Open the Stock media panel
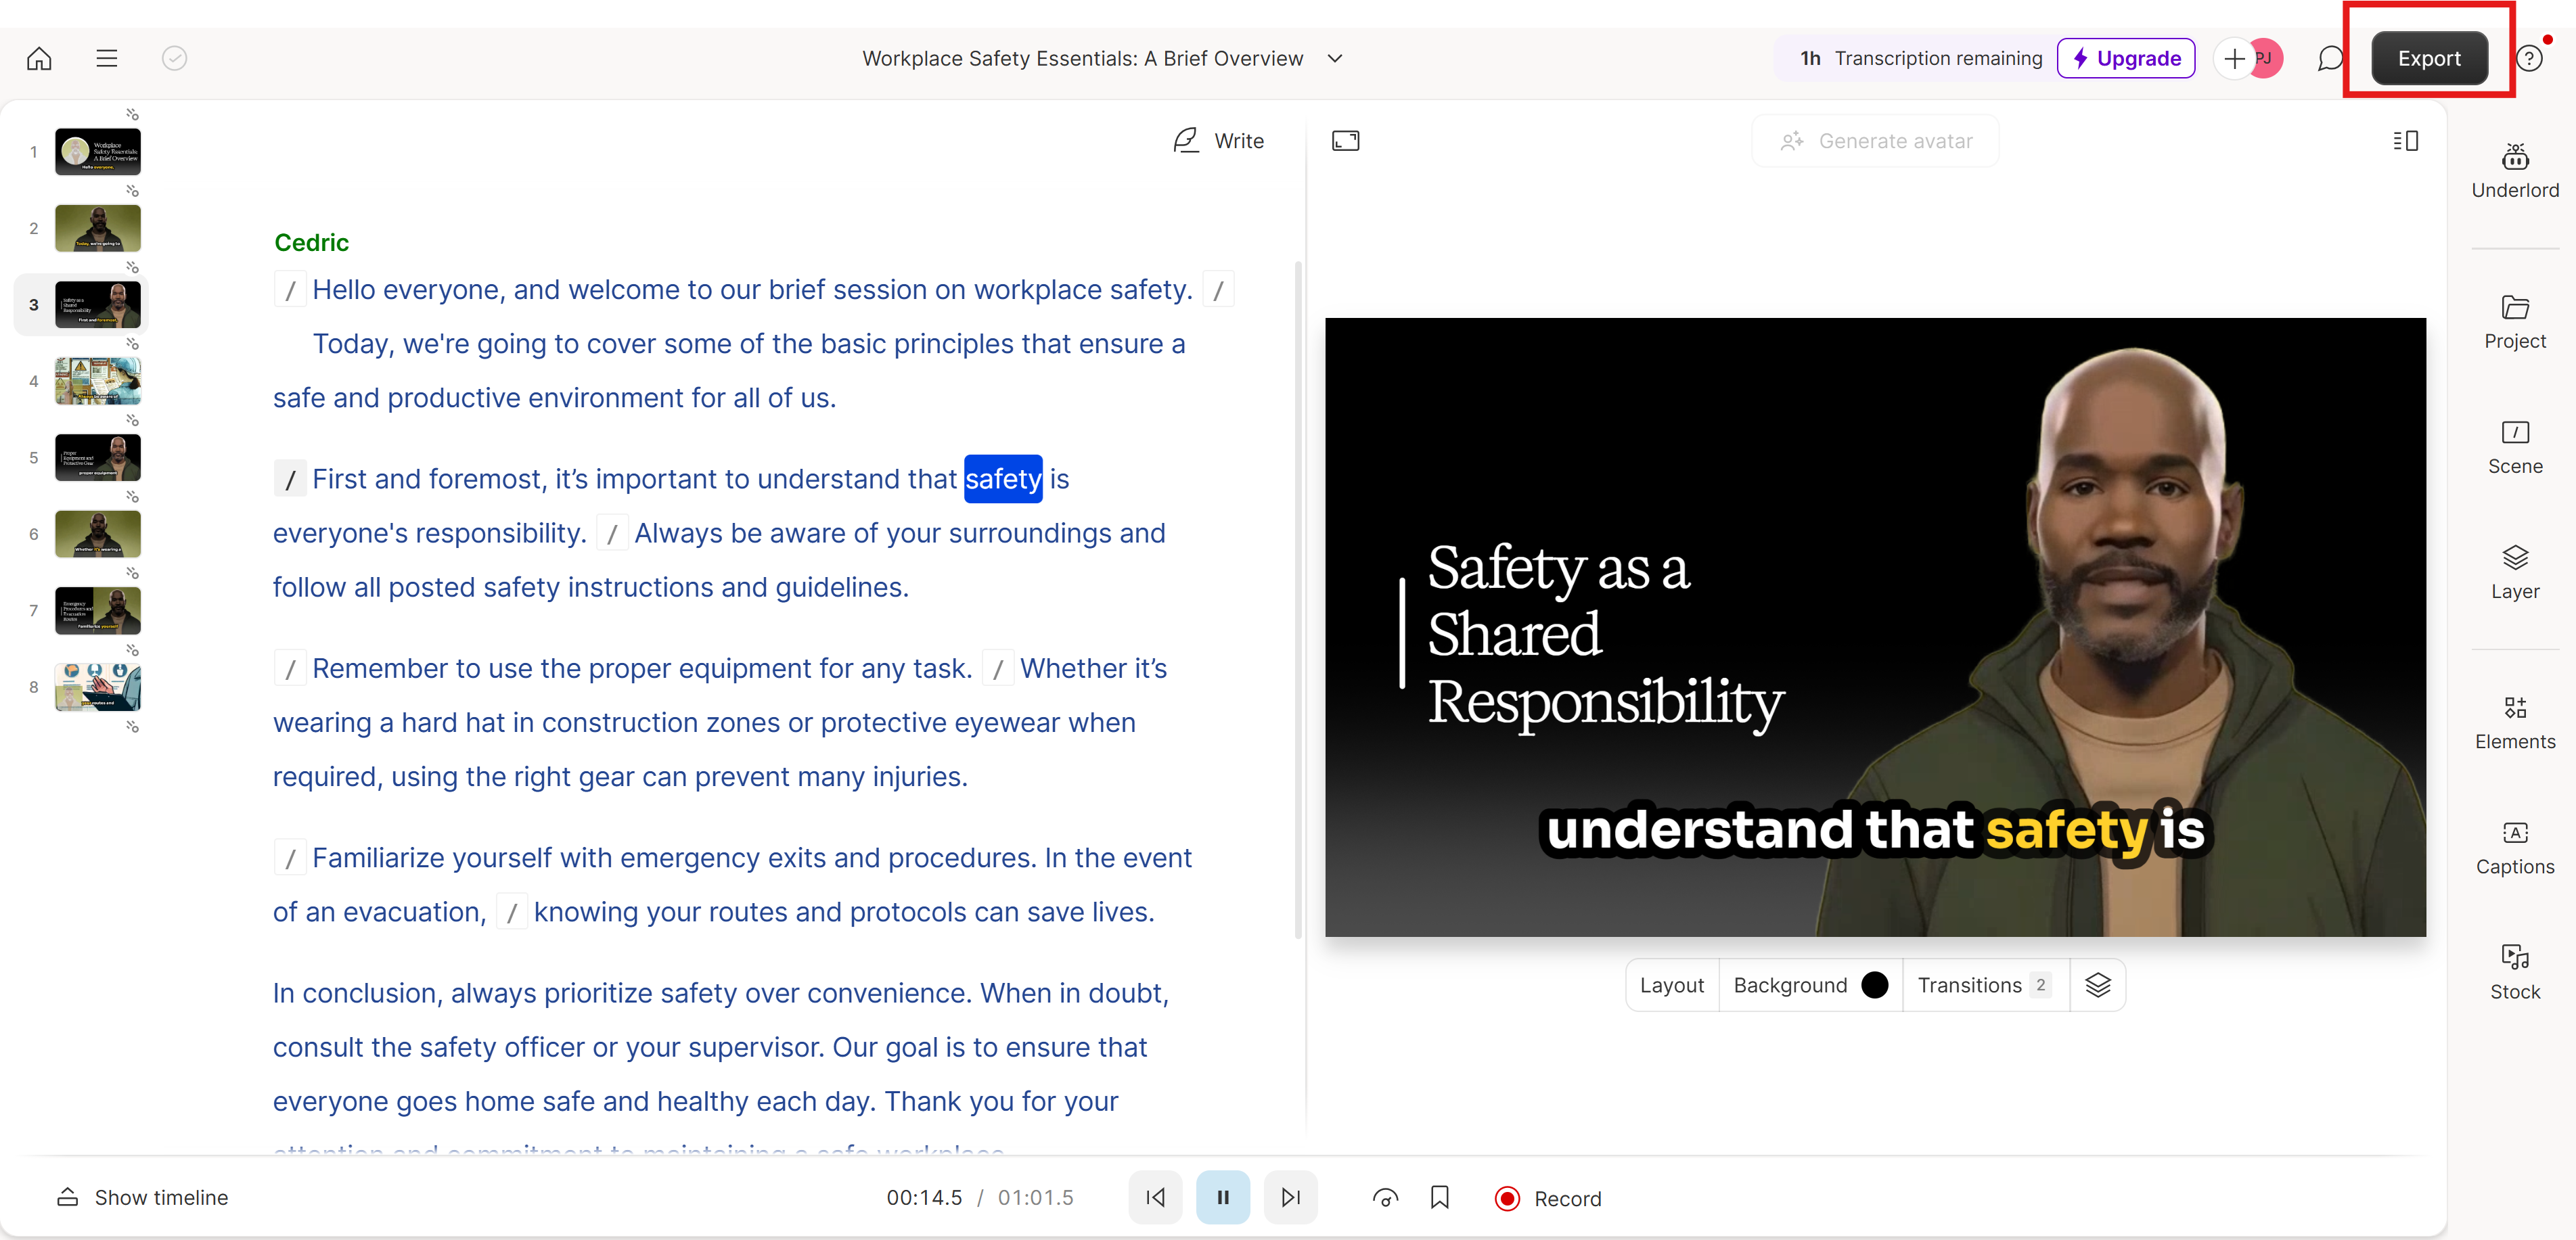Viewport: 2576px width, 1240px height. click(2514, 972)
